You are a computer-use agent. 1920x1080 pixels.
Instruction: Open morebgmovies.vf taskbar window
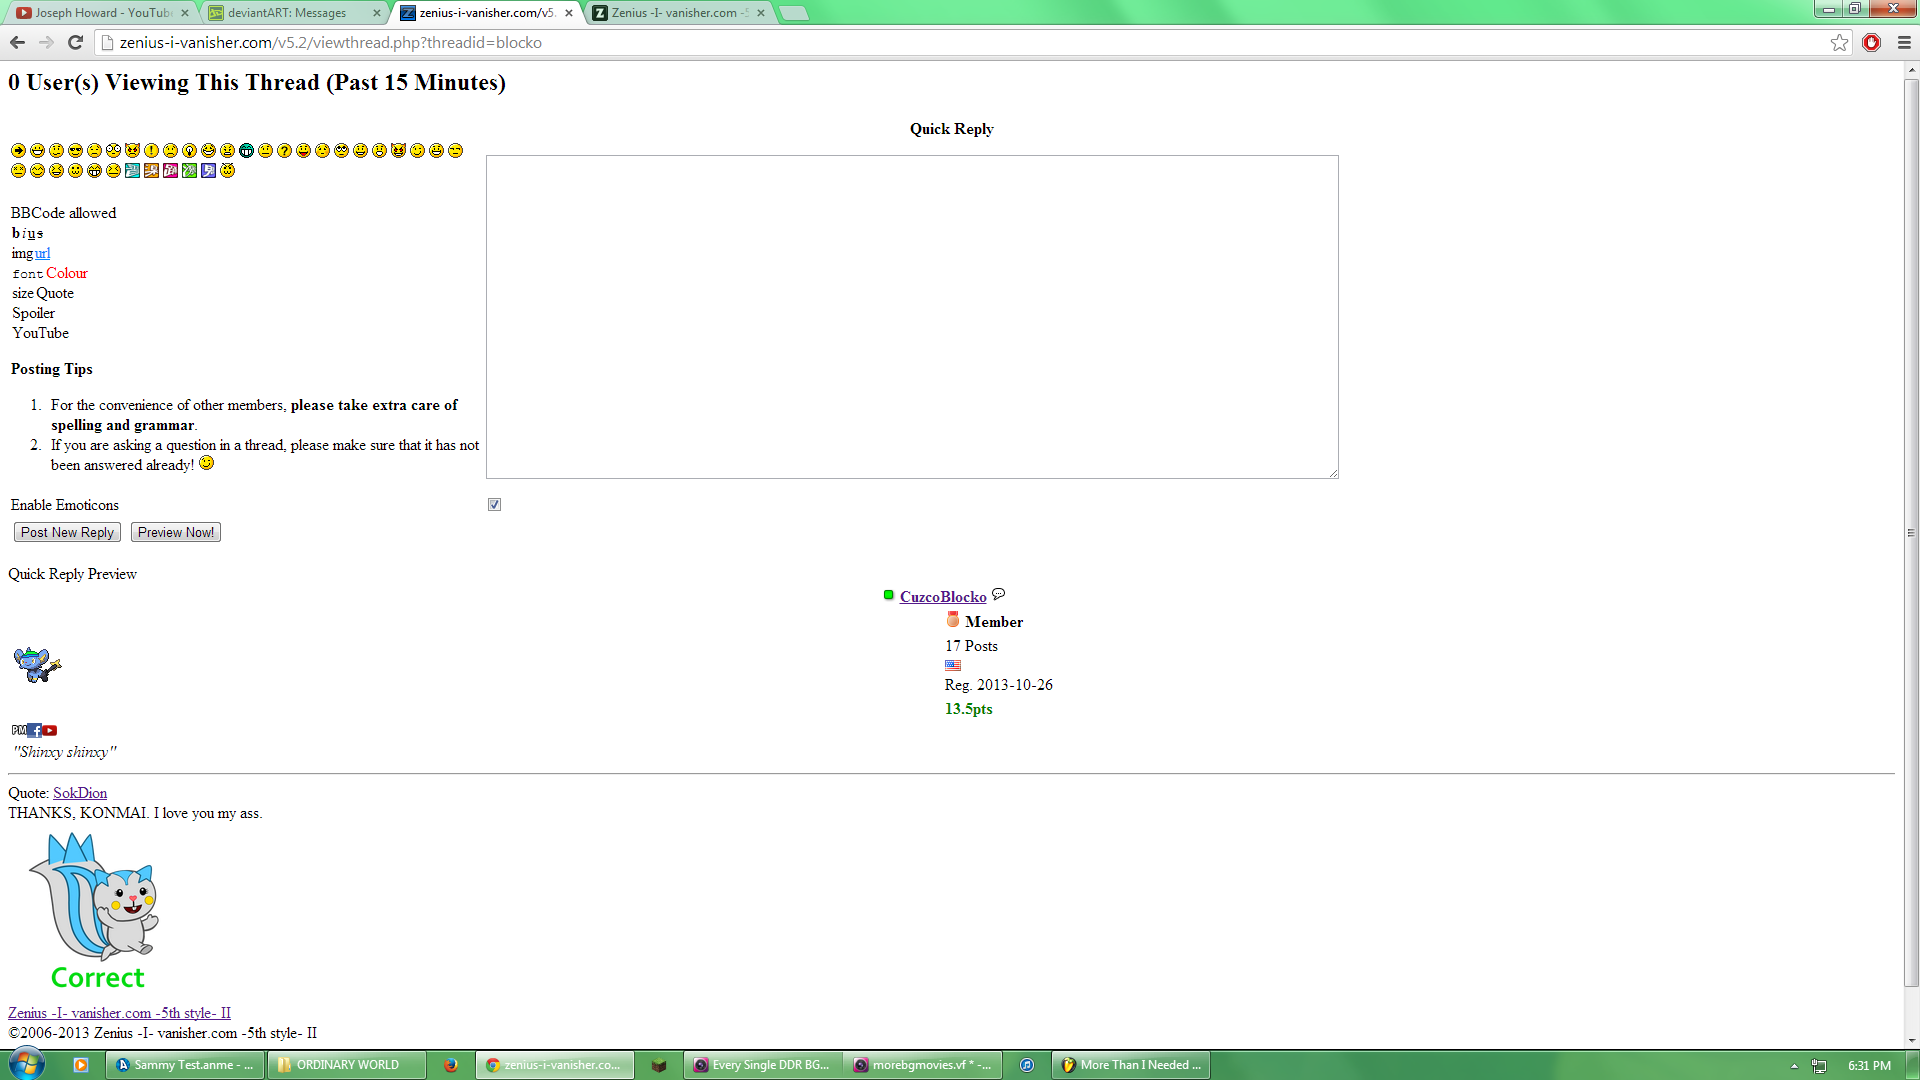[x=922, y=1065]
